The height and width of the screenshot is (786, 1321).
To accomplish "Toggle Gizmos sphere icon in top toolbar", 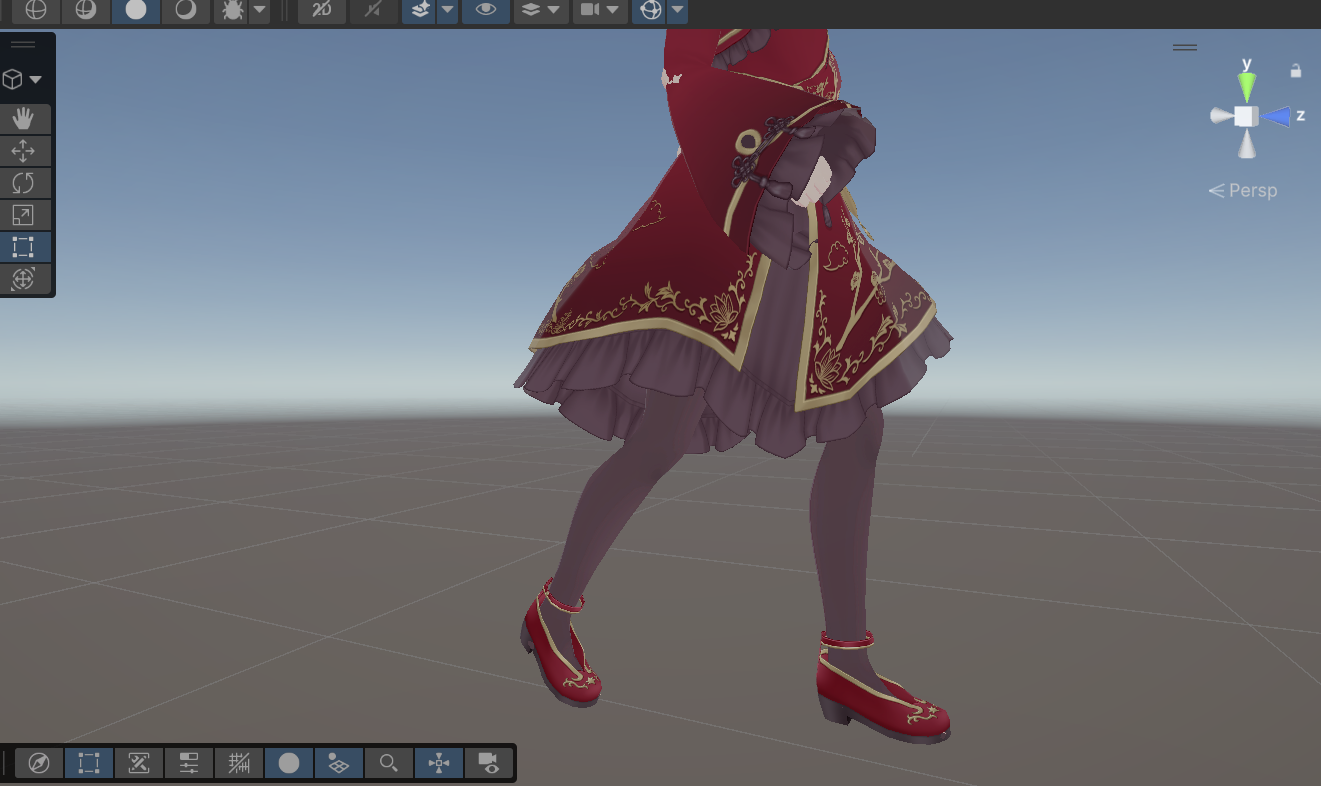I will 651,10.
